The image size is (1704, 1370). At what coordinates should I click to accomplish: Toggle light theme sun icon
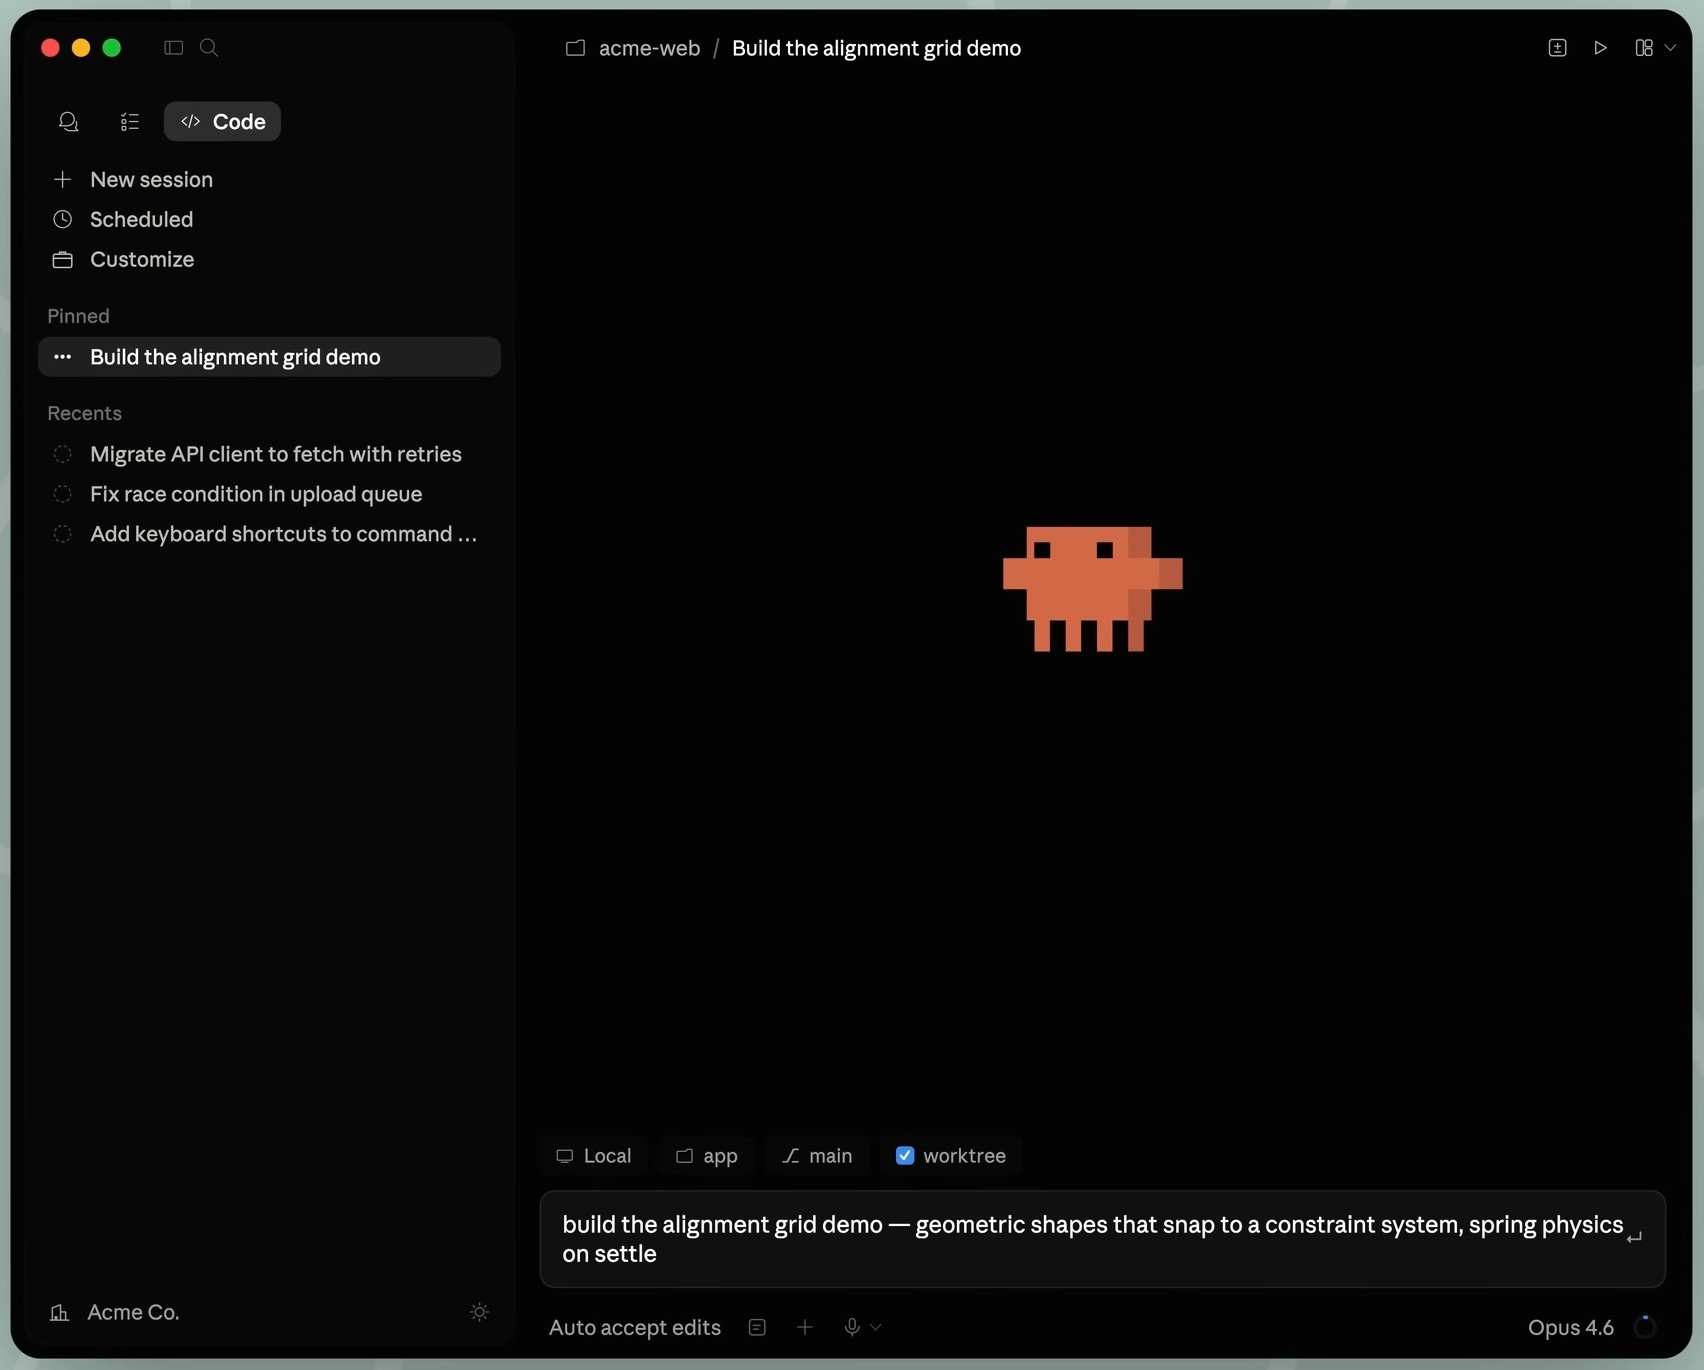(x=479, y=1312)
